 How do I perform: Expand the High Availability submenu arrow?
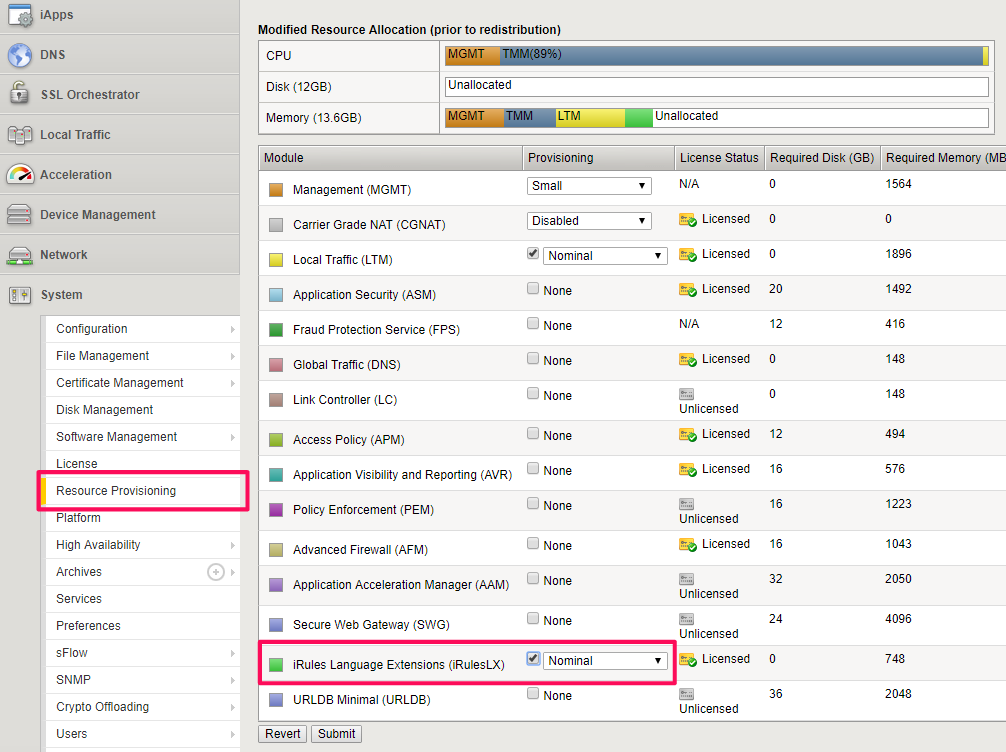point(232,545)
